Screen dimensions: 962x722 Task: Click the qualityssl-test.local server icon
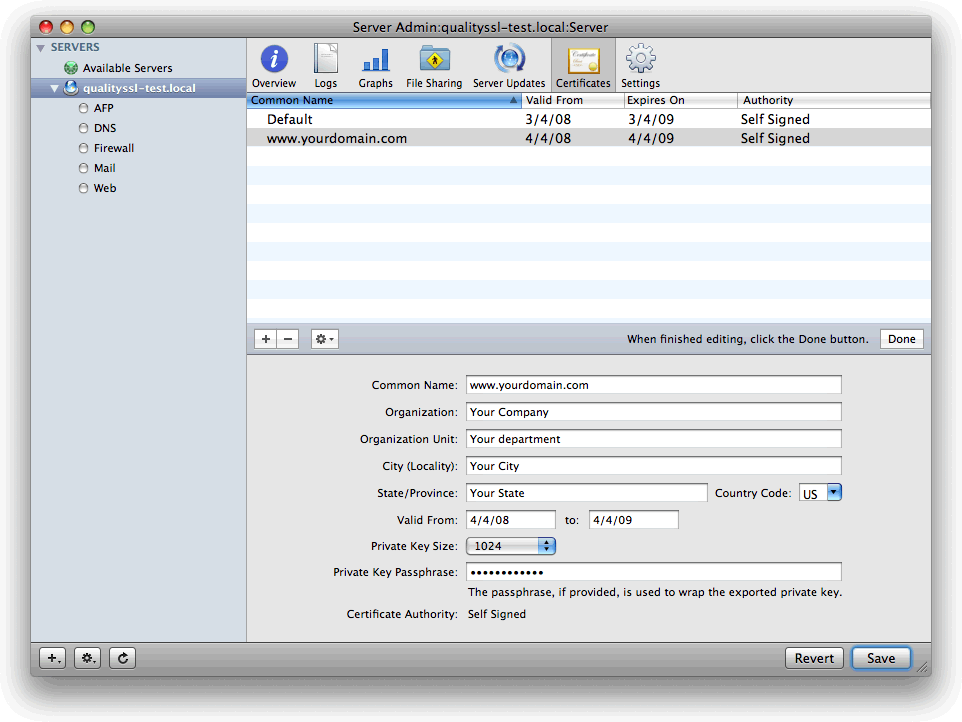tap(71, 88)
